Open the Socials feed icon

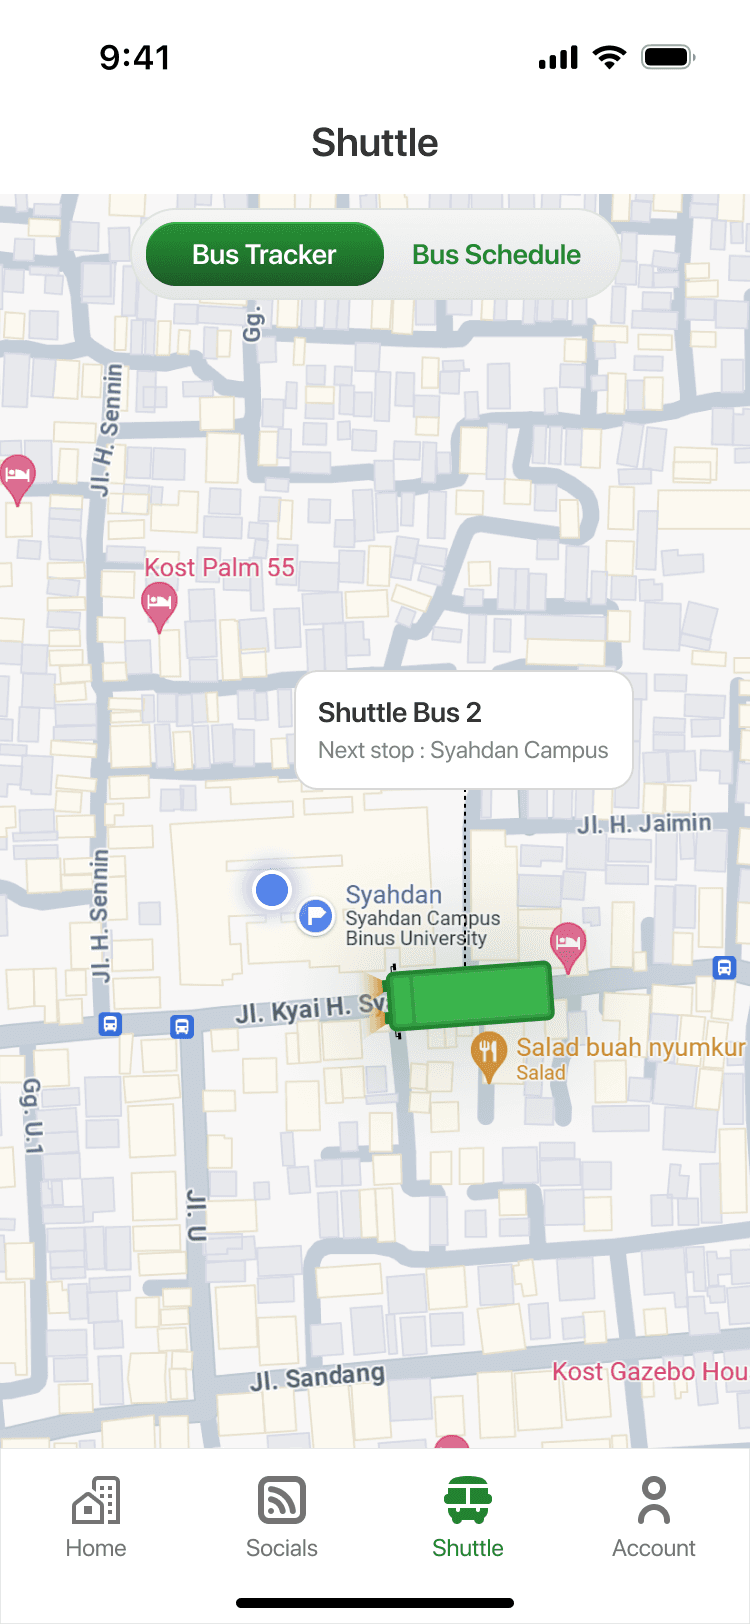tap(282, 1500)
